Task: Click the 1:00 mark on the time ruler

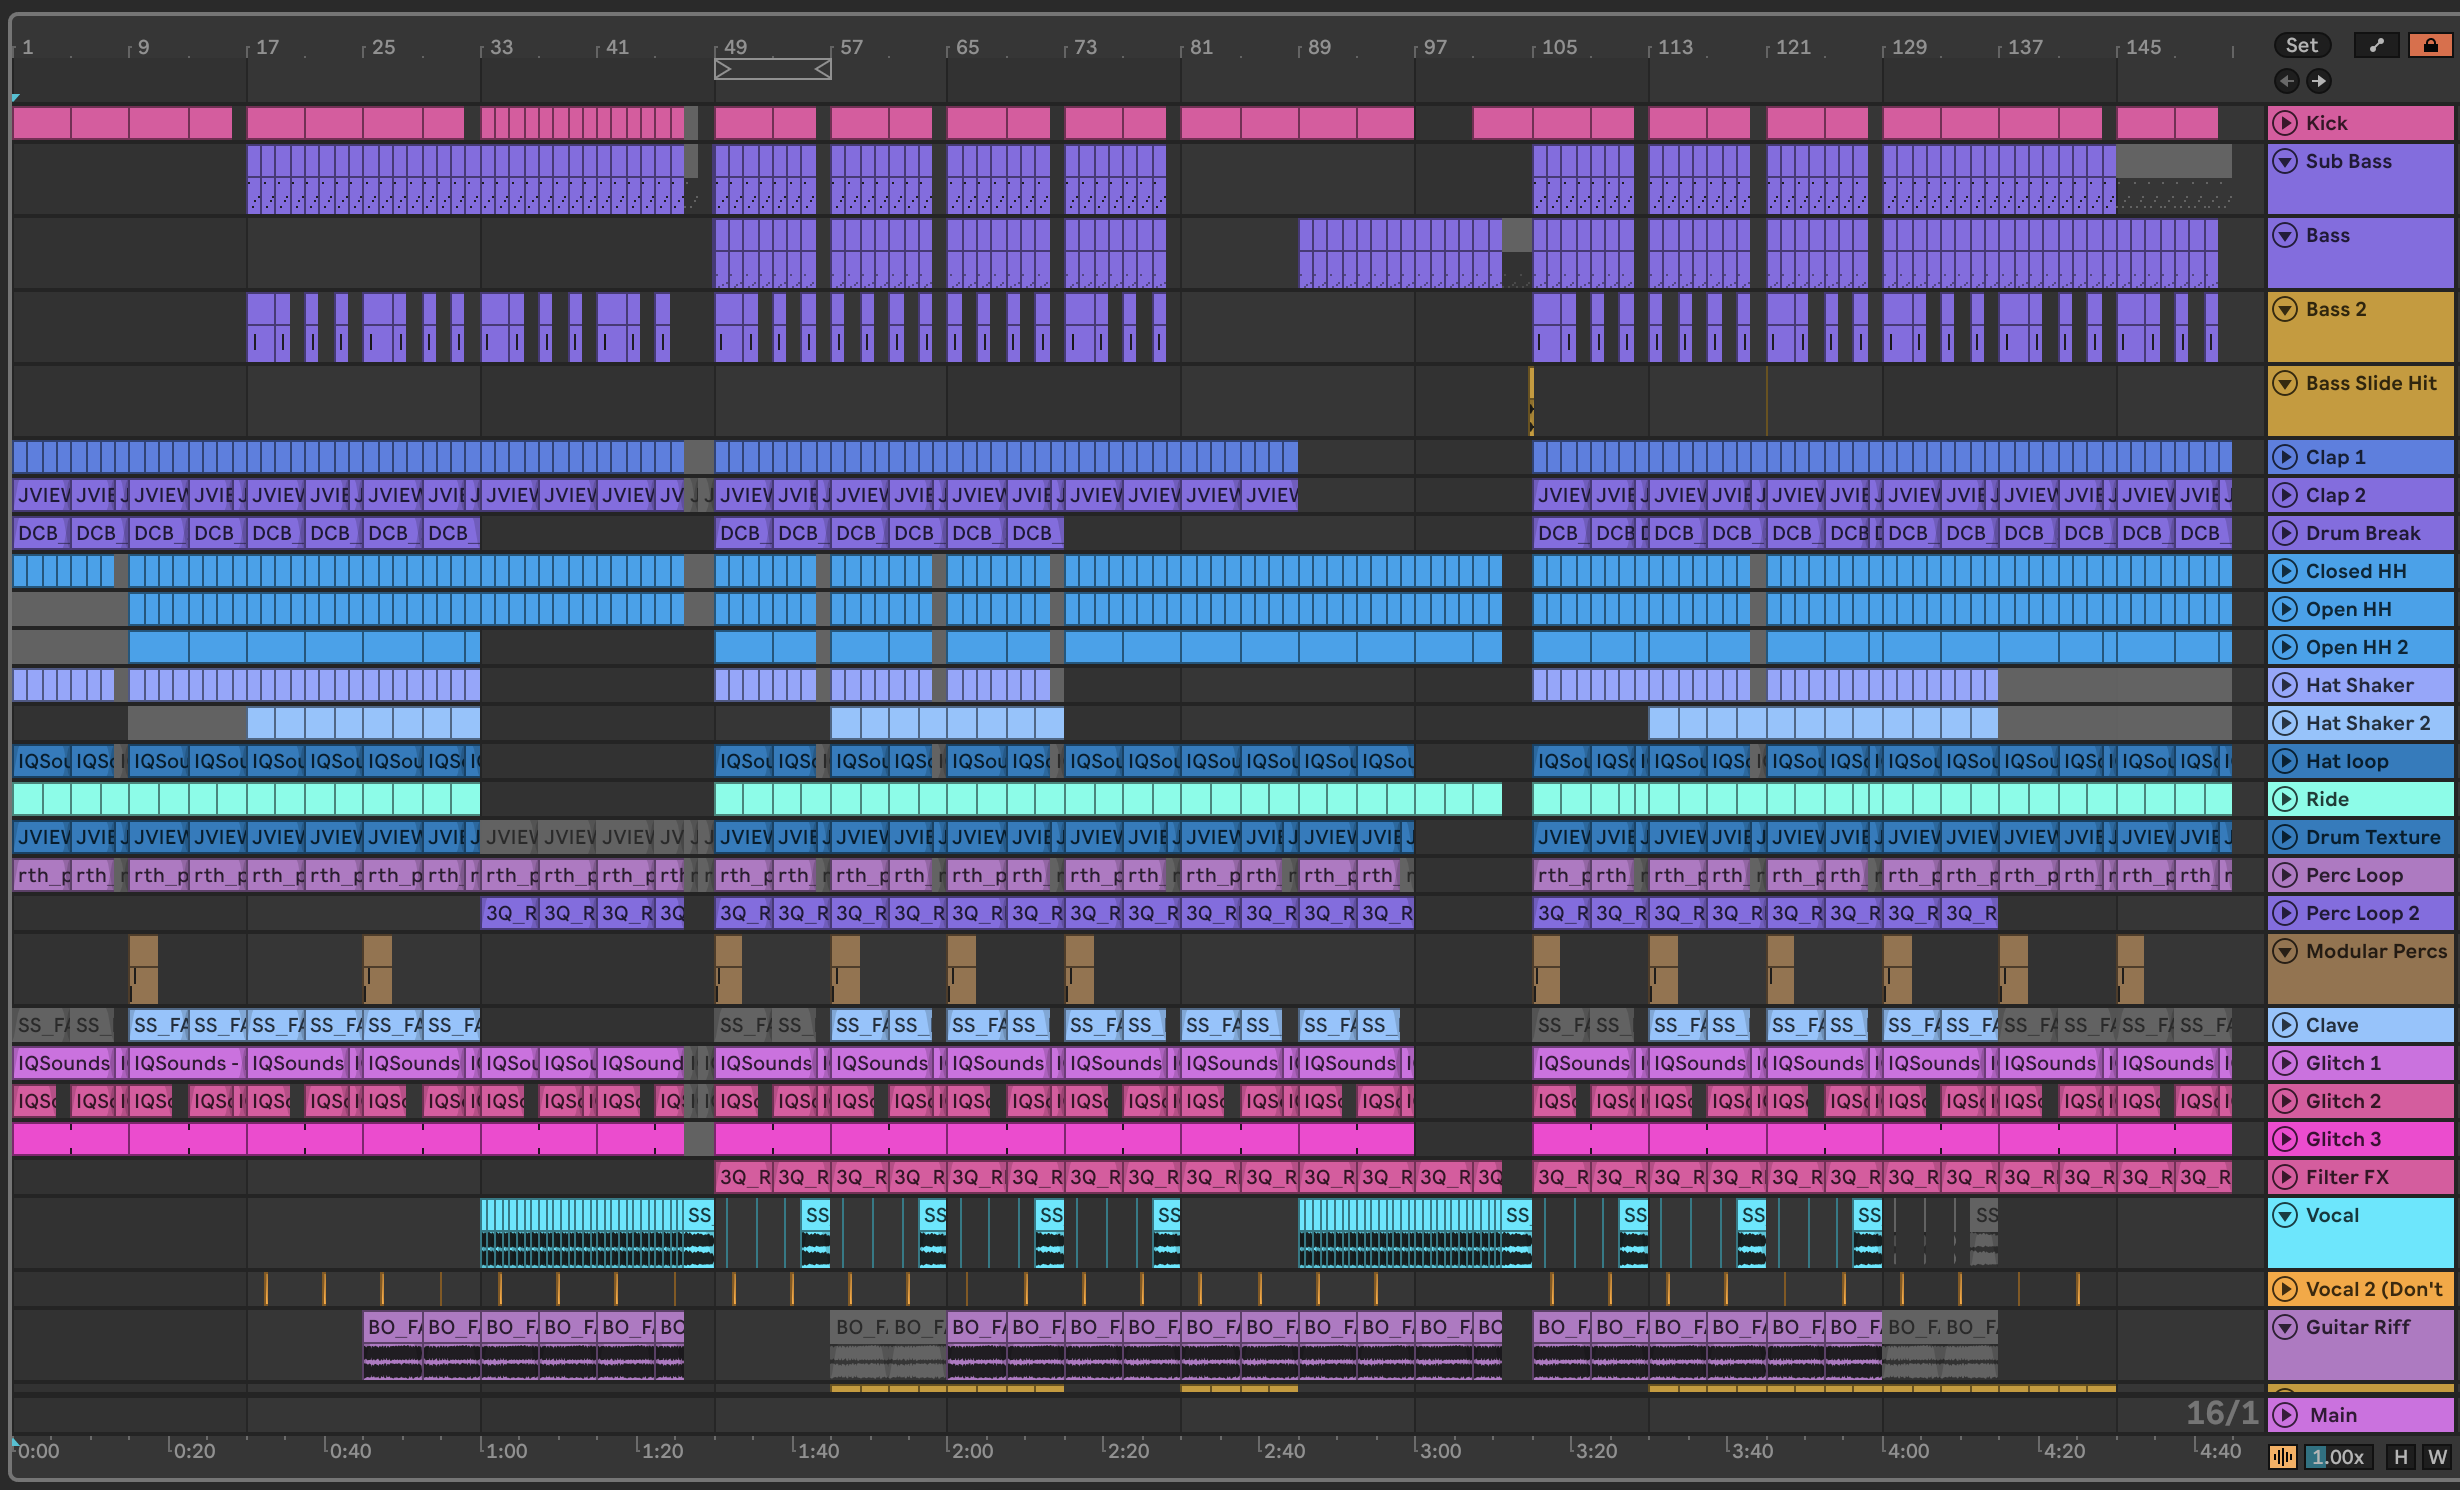Action: click(506, 1451)
